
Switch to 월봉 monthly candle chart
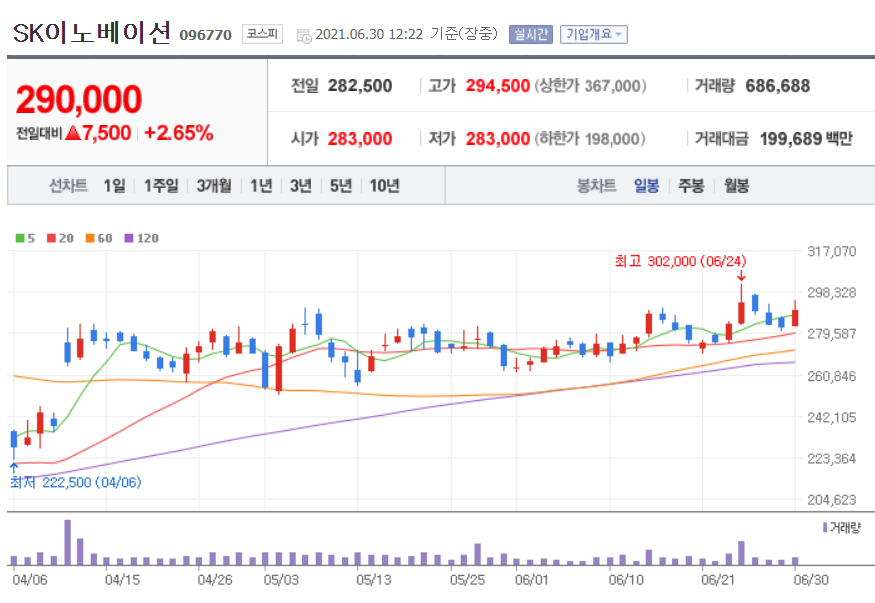[737, 185]
